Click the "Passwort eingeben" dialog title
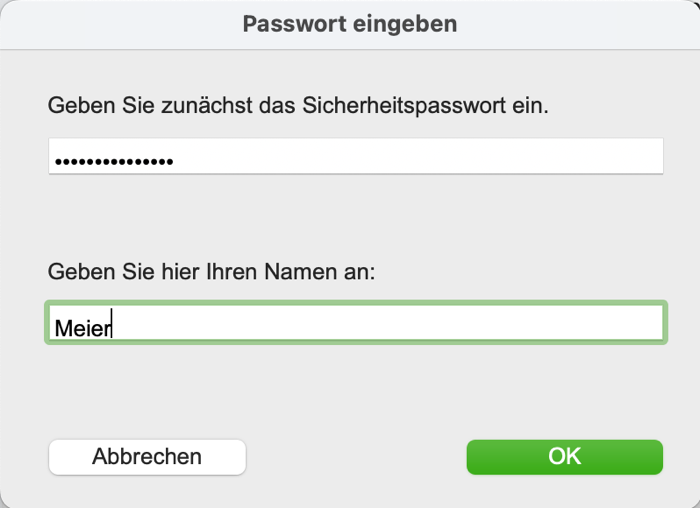 [350, 24]
